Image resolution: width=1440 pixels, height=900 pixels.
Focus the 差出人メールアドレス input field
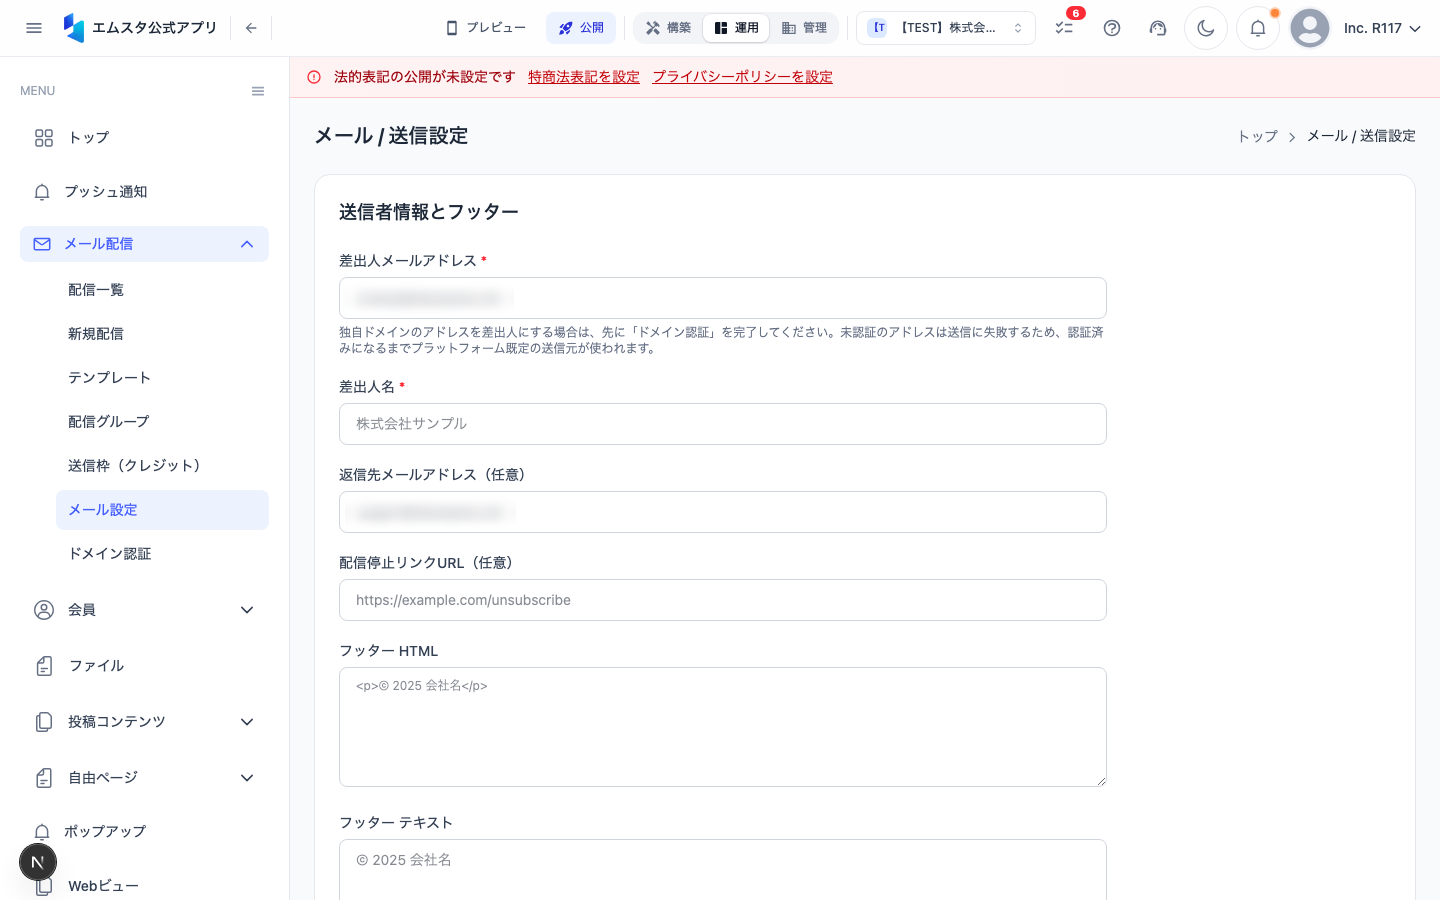723,298
